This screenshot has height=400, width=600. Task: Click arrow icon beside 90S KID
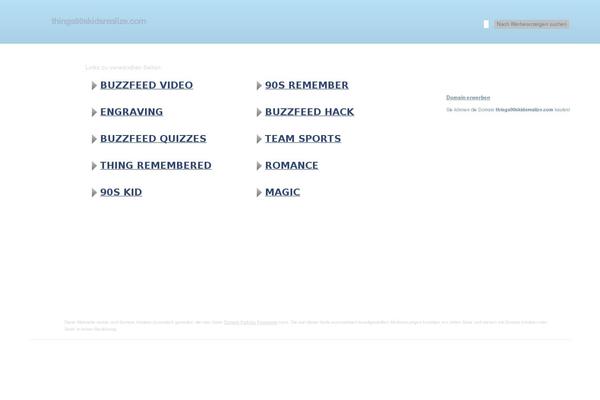(x=94, y=193)
